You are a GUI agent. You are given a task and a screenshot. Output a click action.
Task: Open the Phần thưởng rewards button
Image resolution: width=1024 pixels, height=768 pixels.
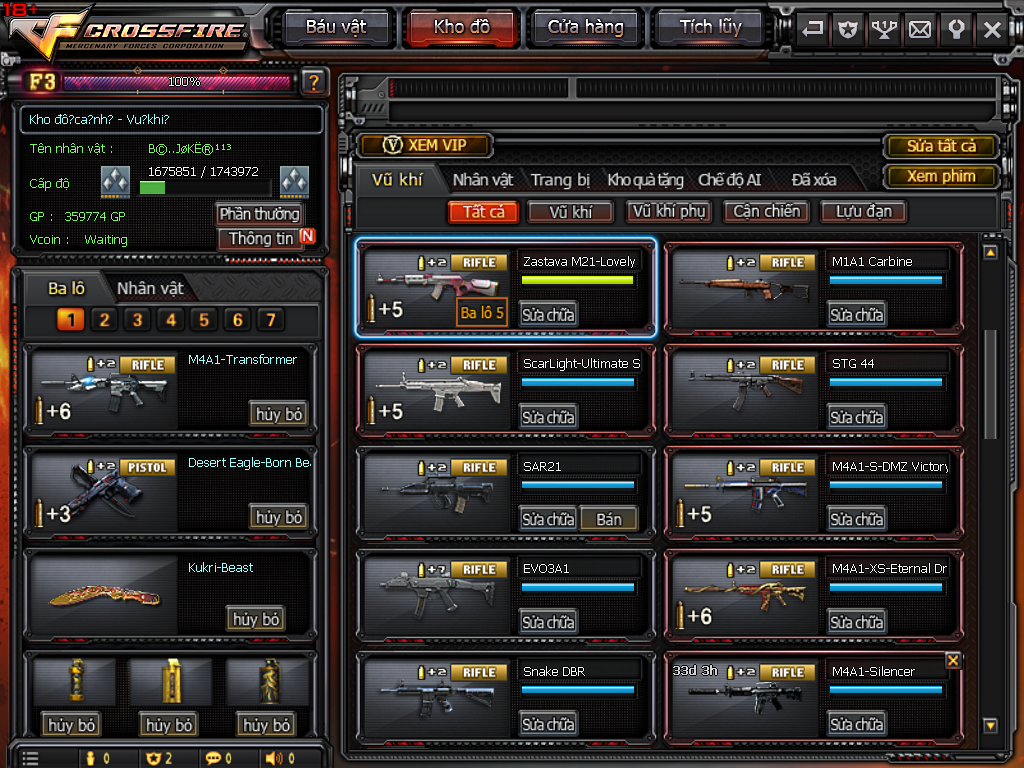coord(259,214)
